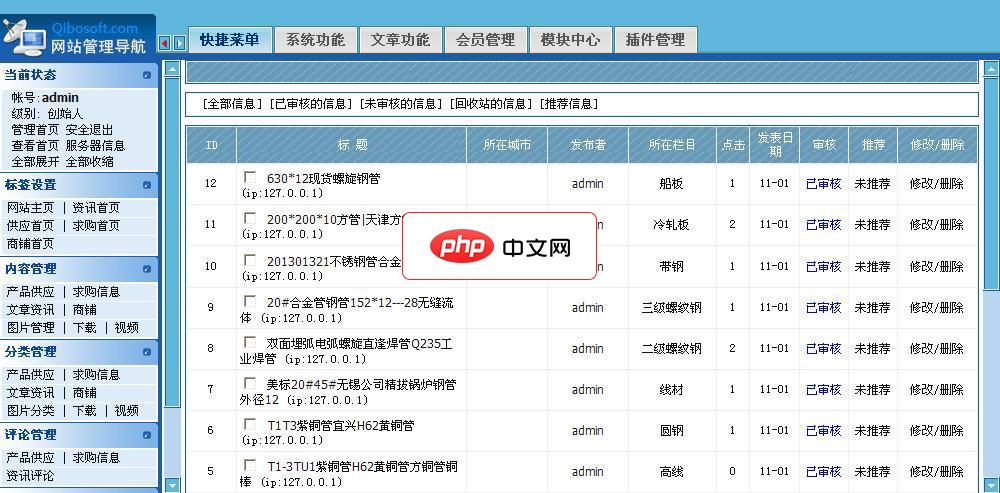Click 船板 category cell

(671, 184)
